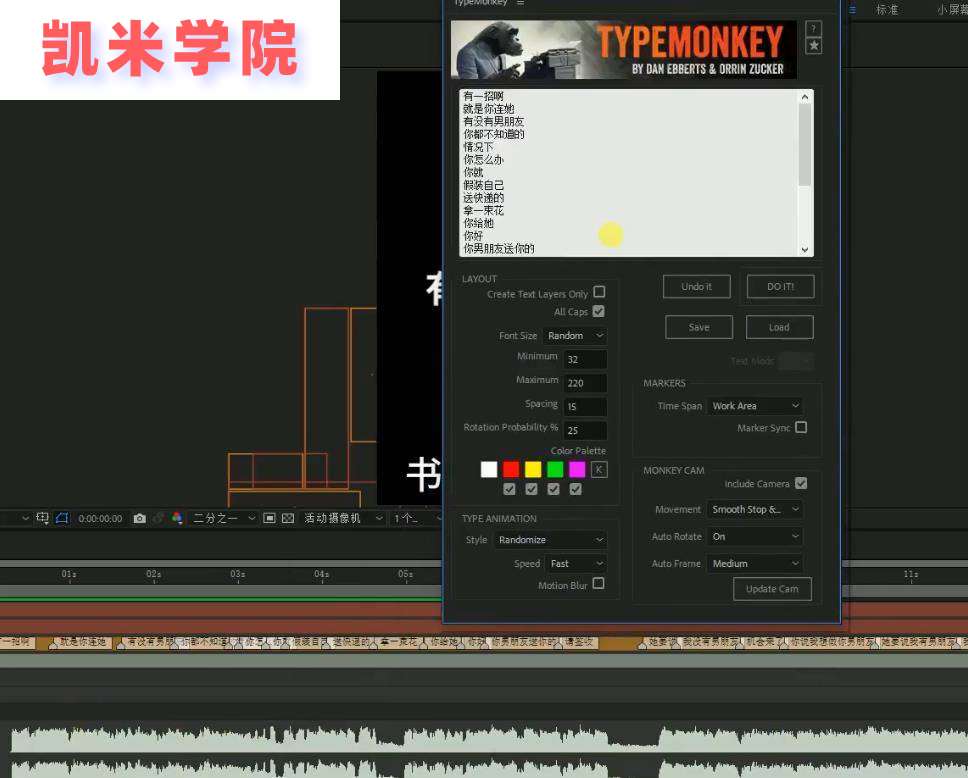The height and width of the screenshot is (778, 968).
Task: Toggle region of interest icon
Action: [269, 518]
